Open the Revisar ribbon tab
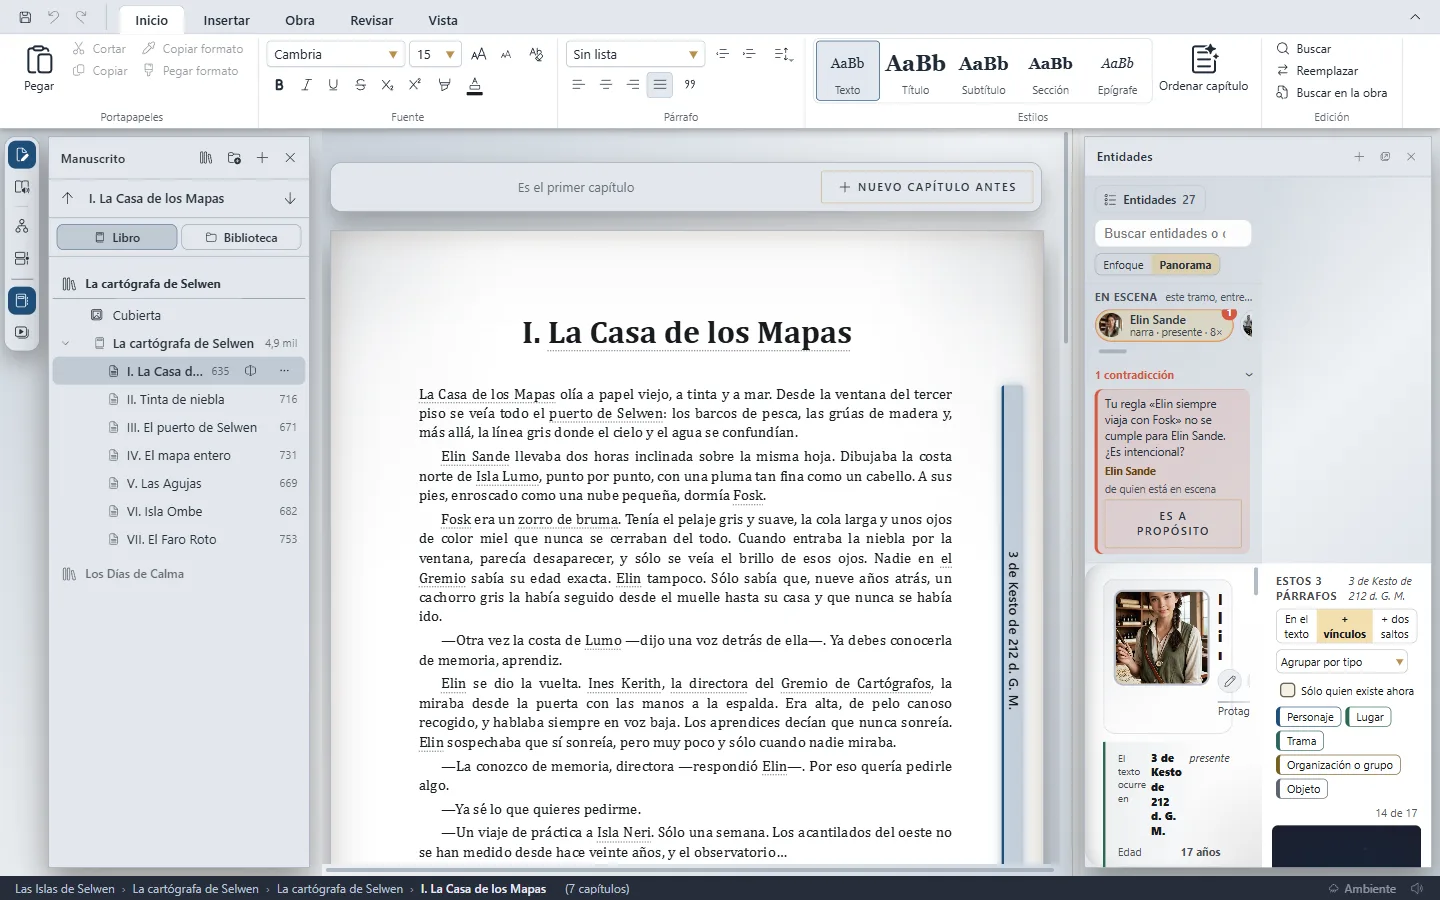Image resolution: width=1440 pixels, height=900 pixels. click(x=371, y=20)
